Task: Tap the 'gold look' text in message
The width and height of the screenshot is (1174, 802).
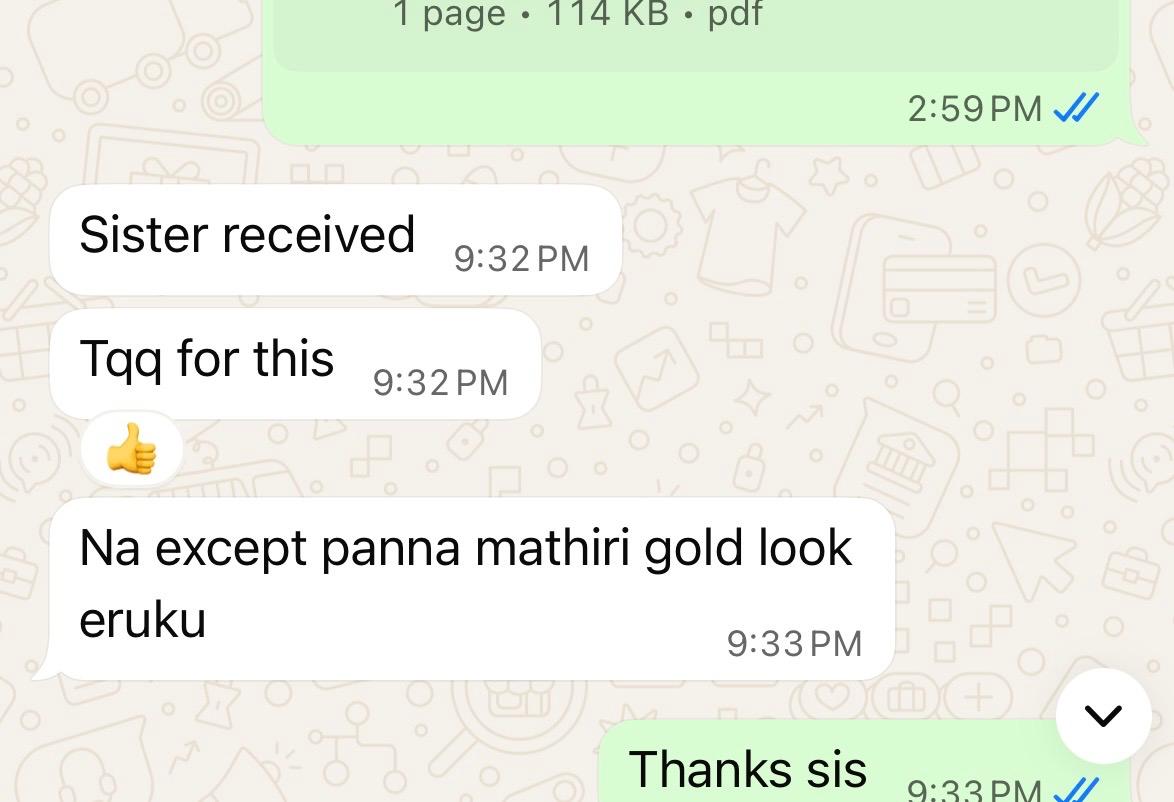Action: click(748, 550)
